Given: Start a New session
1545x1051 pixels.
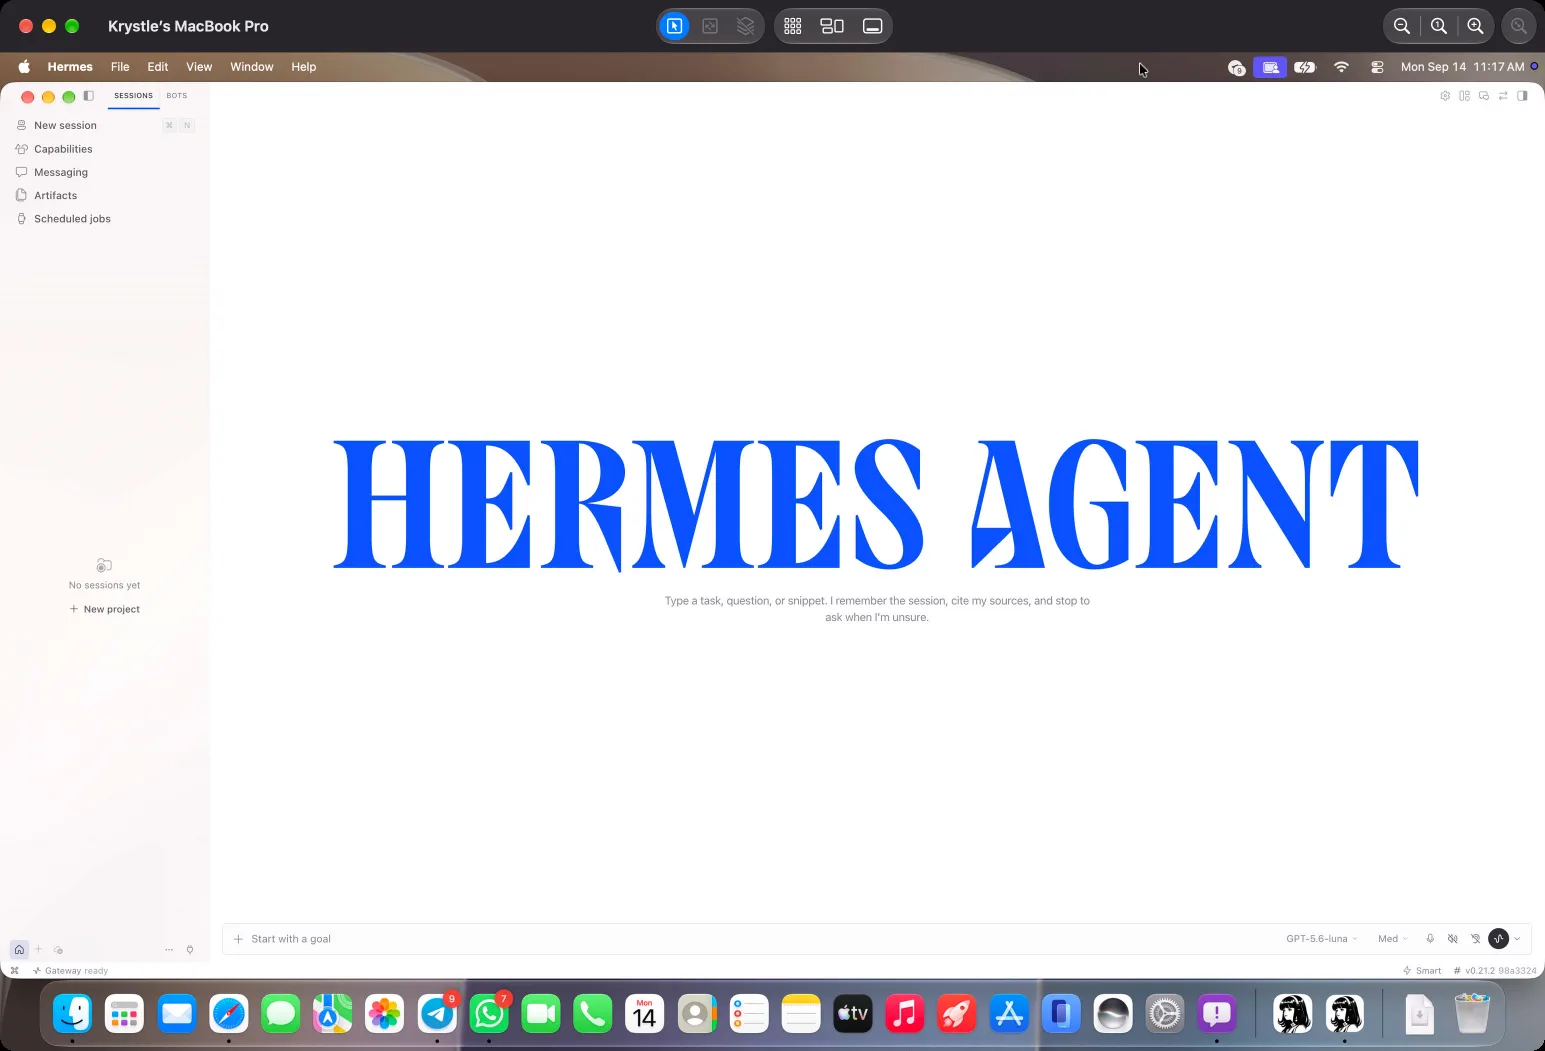Looking at the screenshot, I should (x=105, y=125).
